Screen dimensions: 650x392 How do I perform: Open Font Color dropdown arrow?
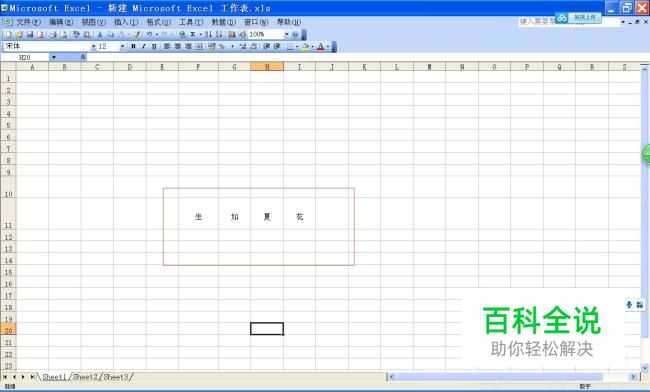[x=327, y=46]
